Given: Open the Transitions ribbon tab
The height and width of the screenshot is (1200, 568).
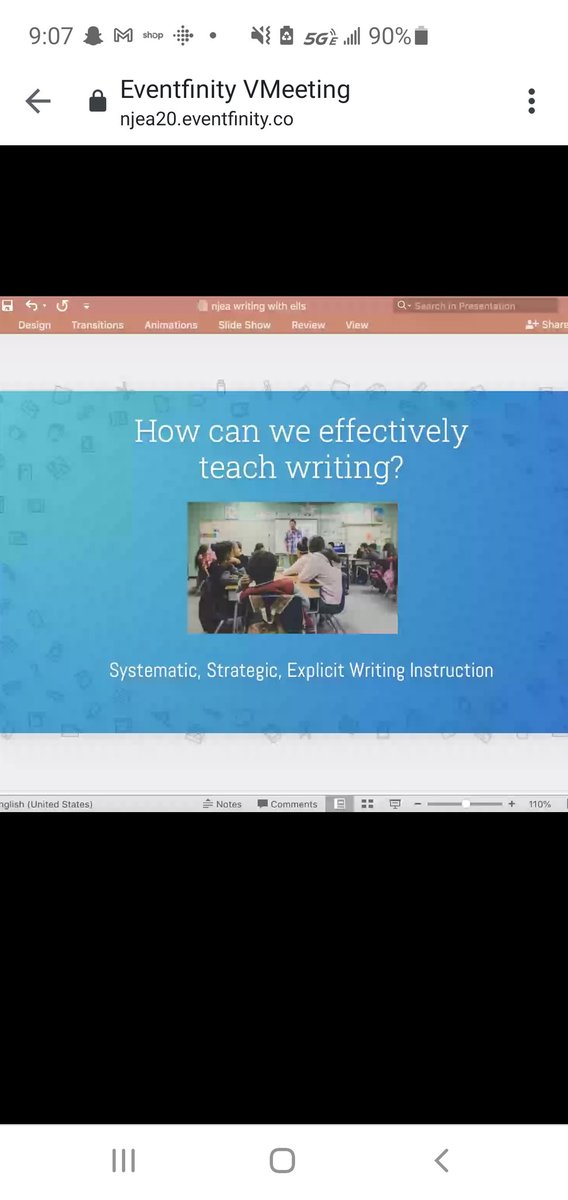Looking at the screenshot, I should [97, 325].
